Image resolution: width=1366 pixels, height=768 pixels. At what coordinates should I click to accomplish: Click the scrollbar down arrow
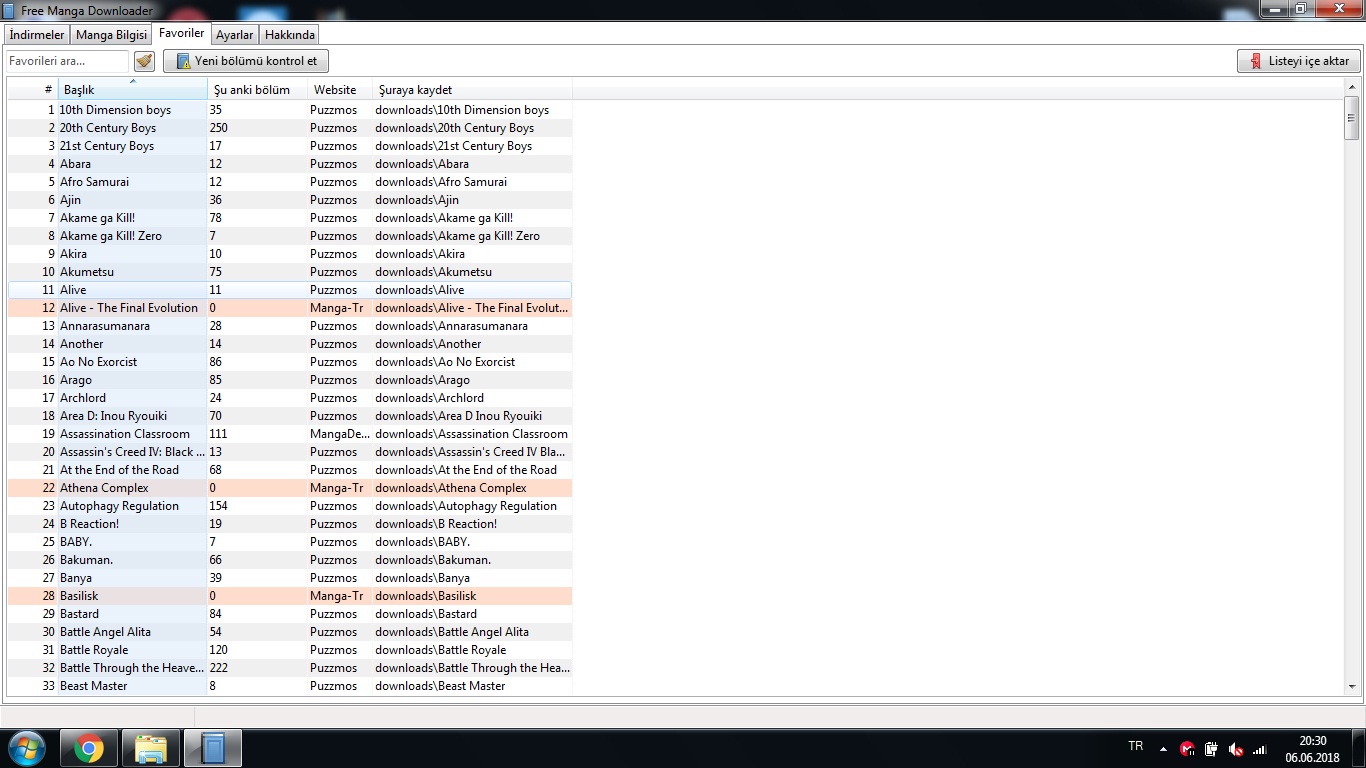tap(1352, 686)
